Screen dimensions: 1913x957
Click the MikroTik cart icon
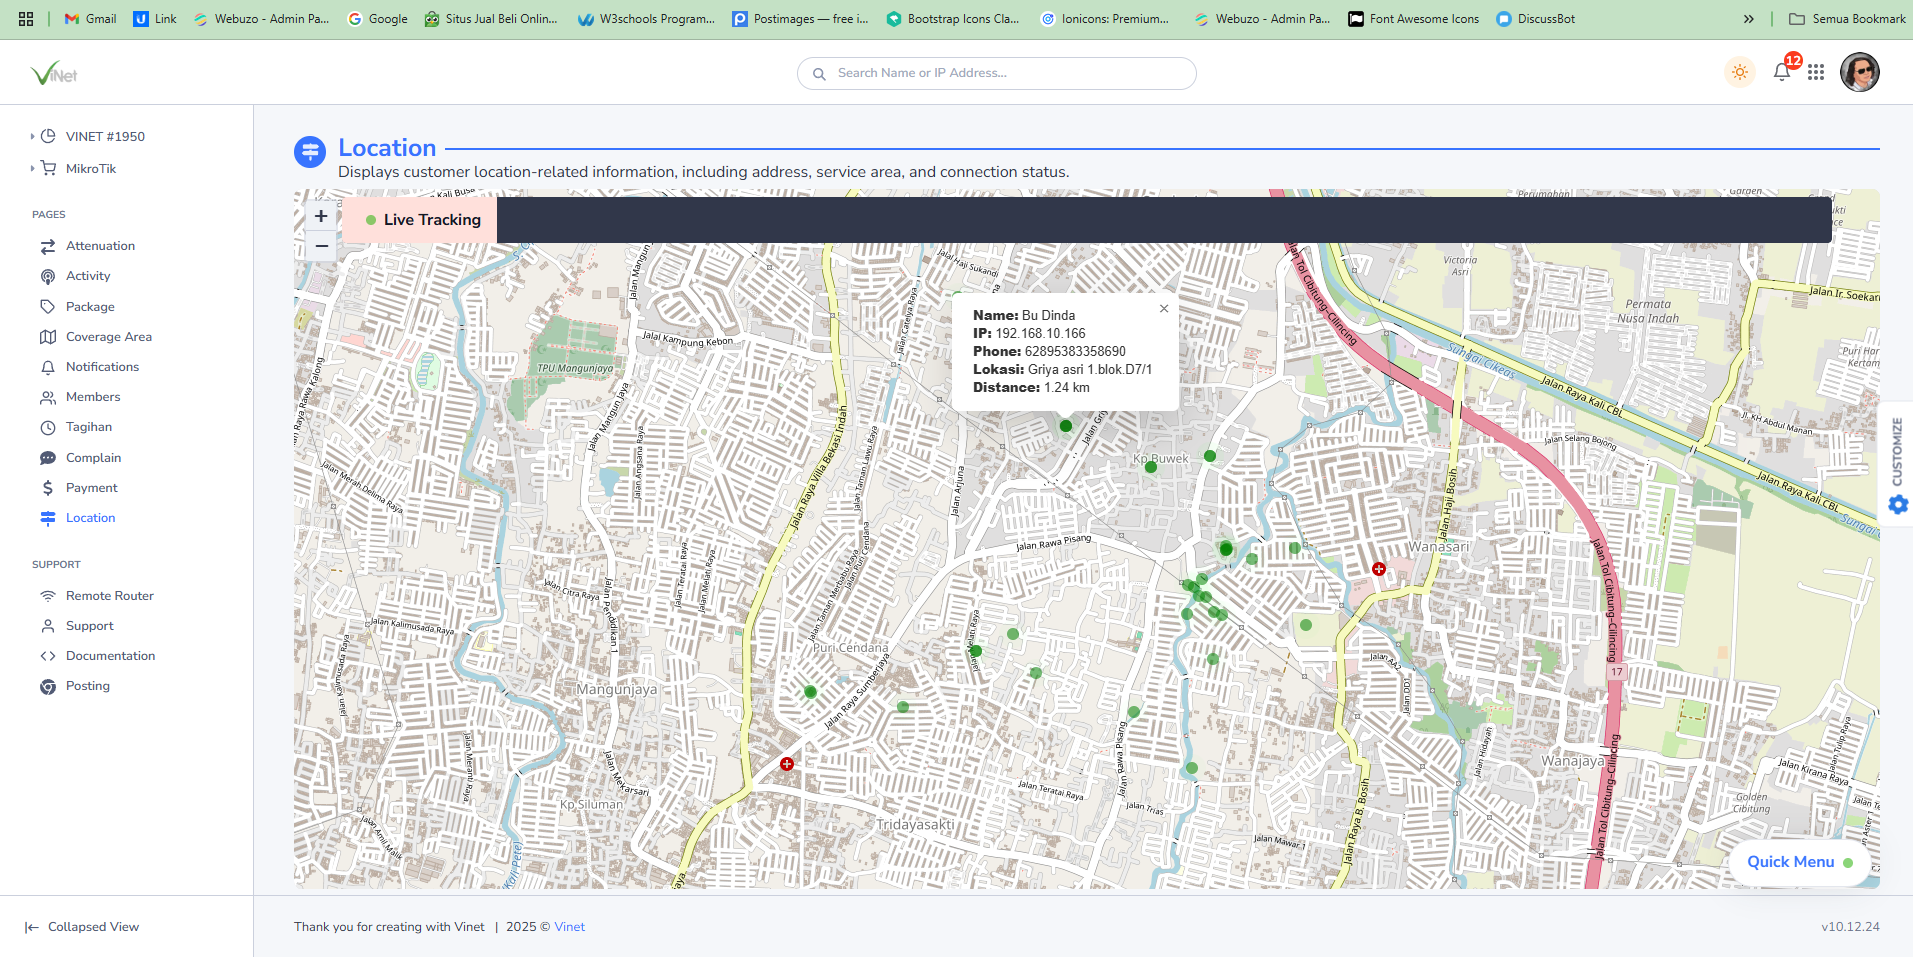pos(48,168)
